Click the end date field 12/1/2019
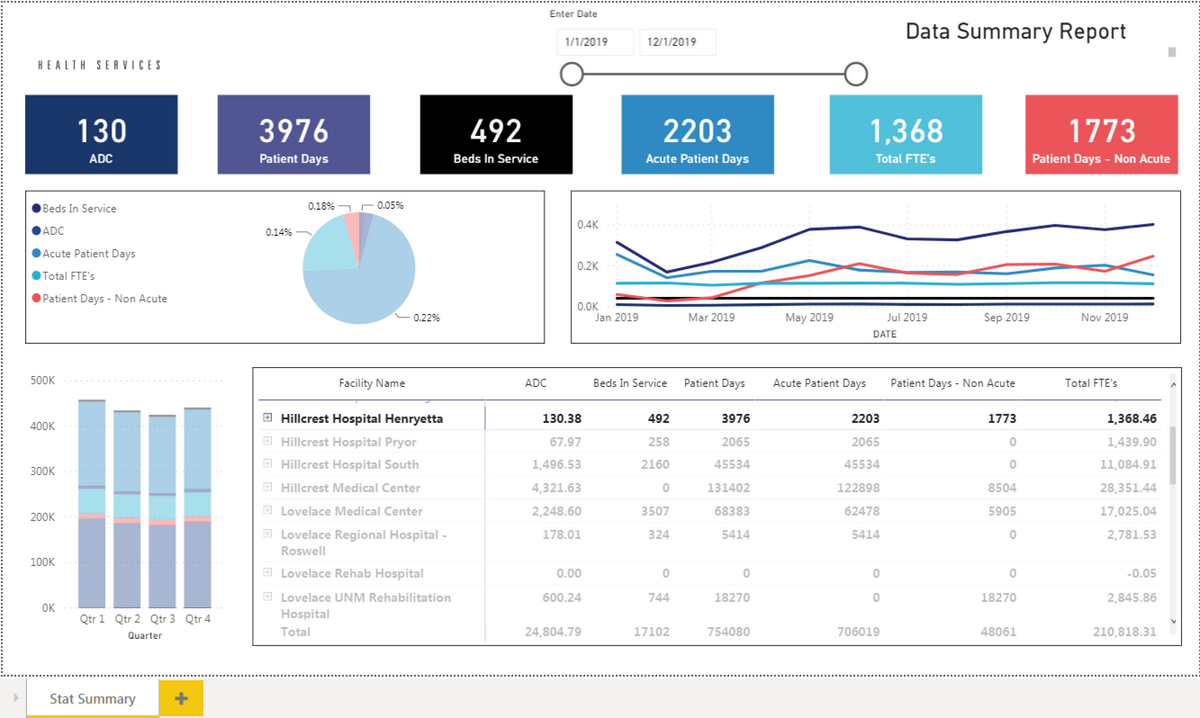This screenshot has height=718, width=1200. (677, 42)
